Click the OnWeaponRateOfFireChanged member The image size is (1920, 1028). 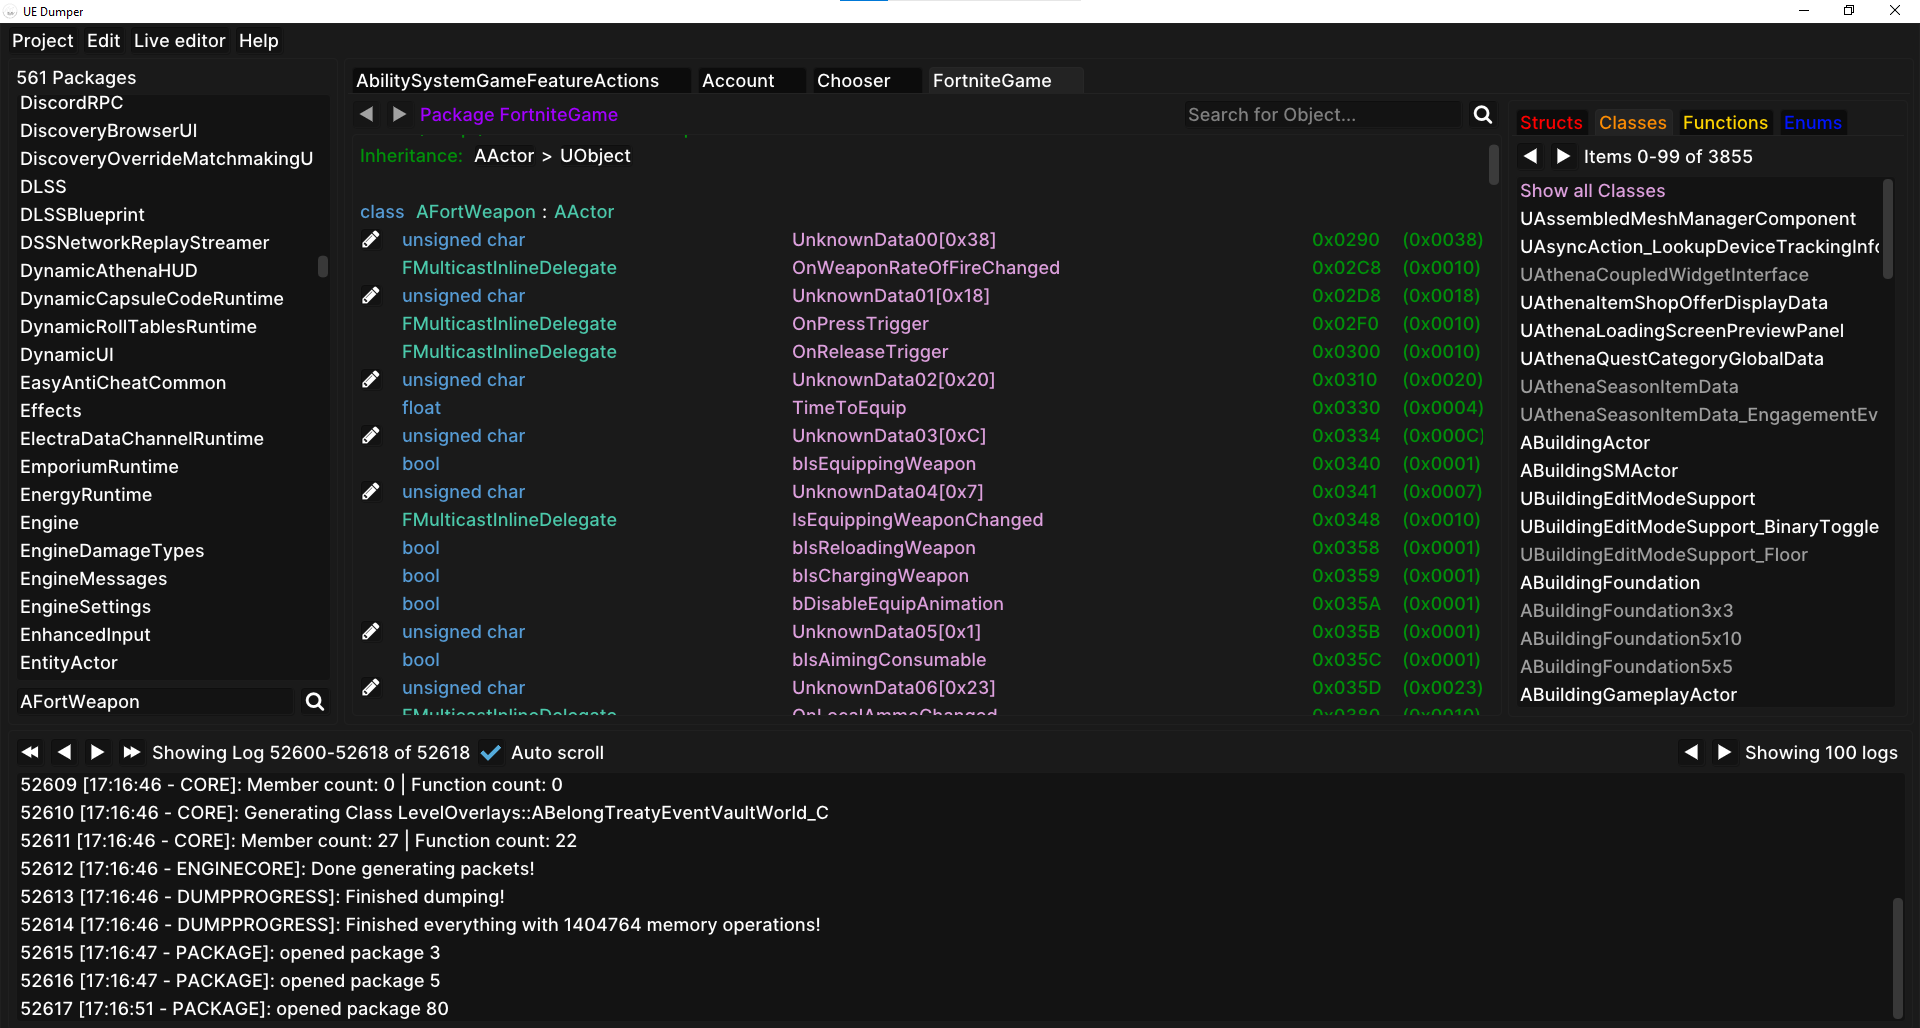pos(926,268)
